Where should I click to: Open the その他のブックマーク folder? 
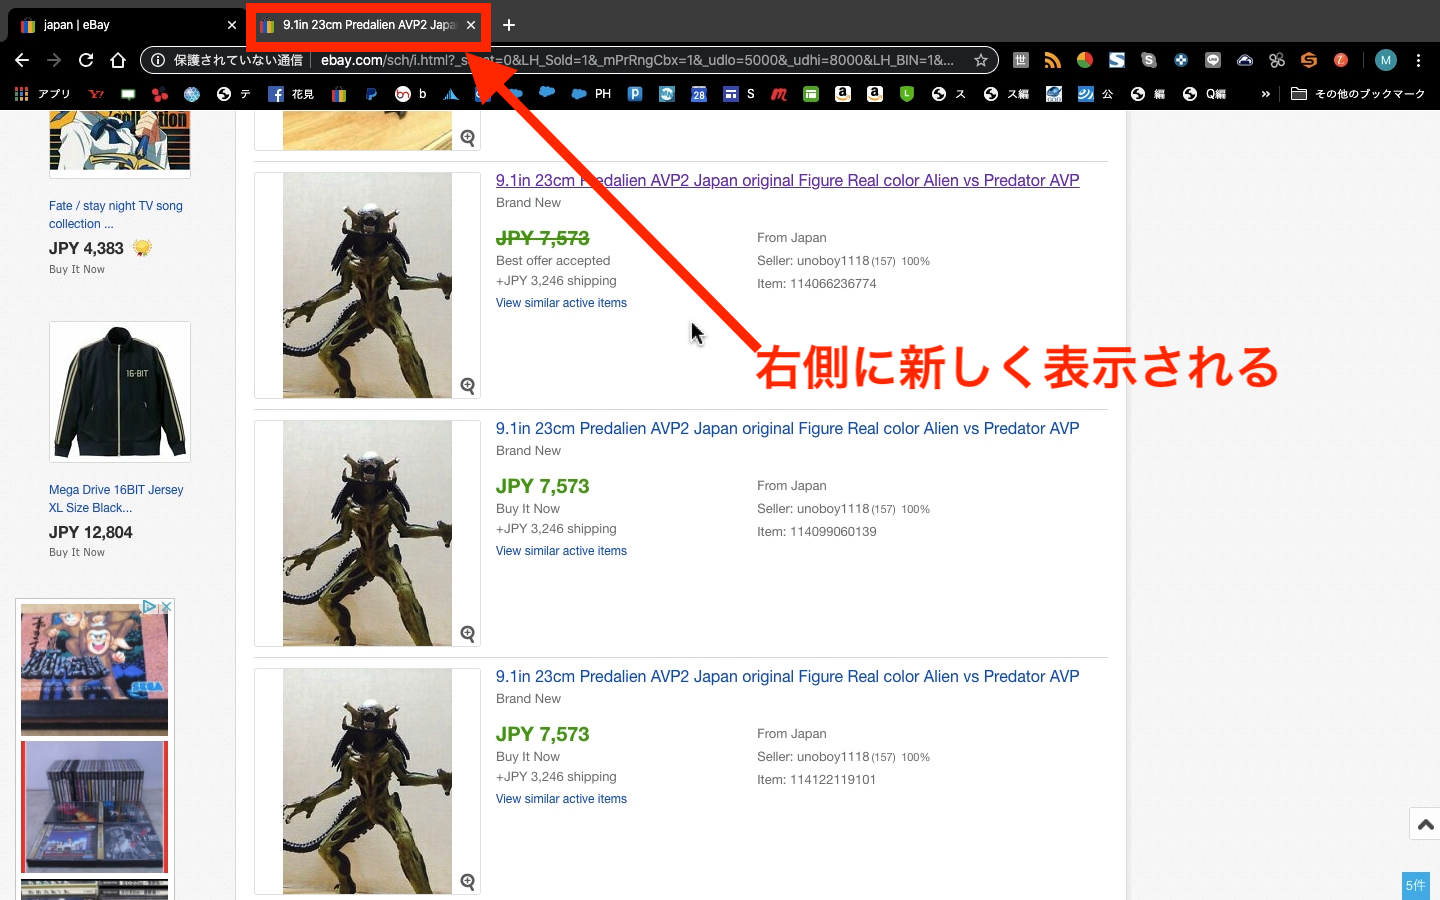[1358, 94]
